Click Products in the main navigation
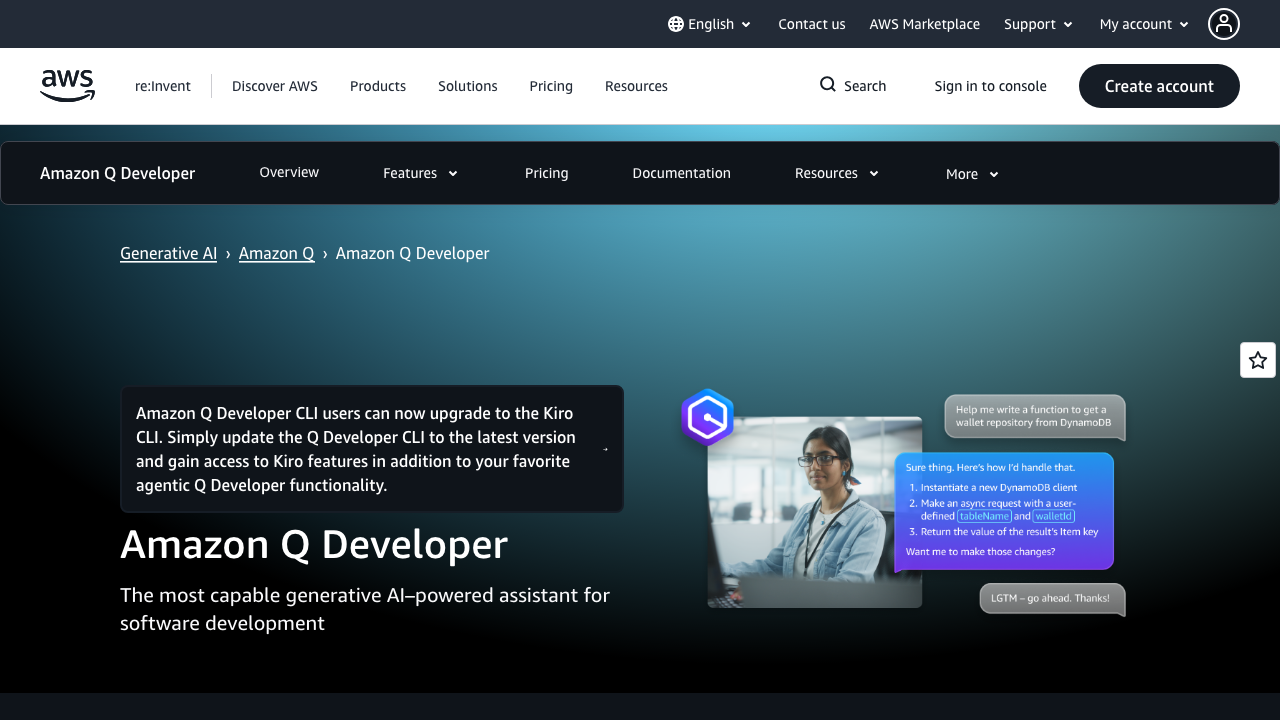 [377, 86]
